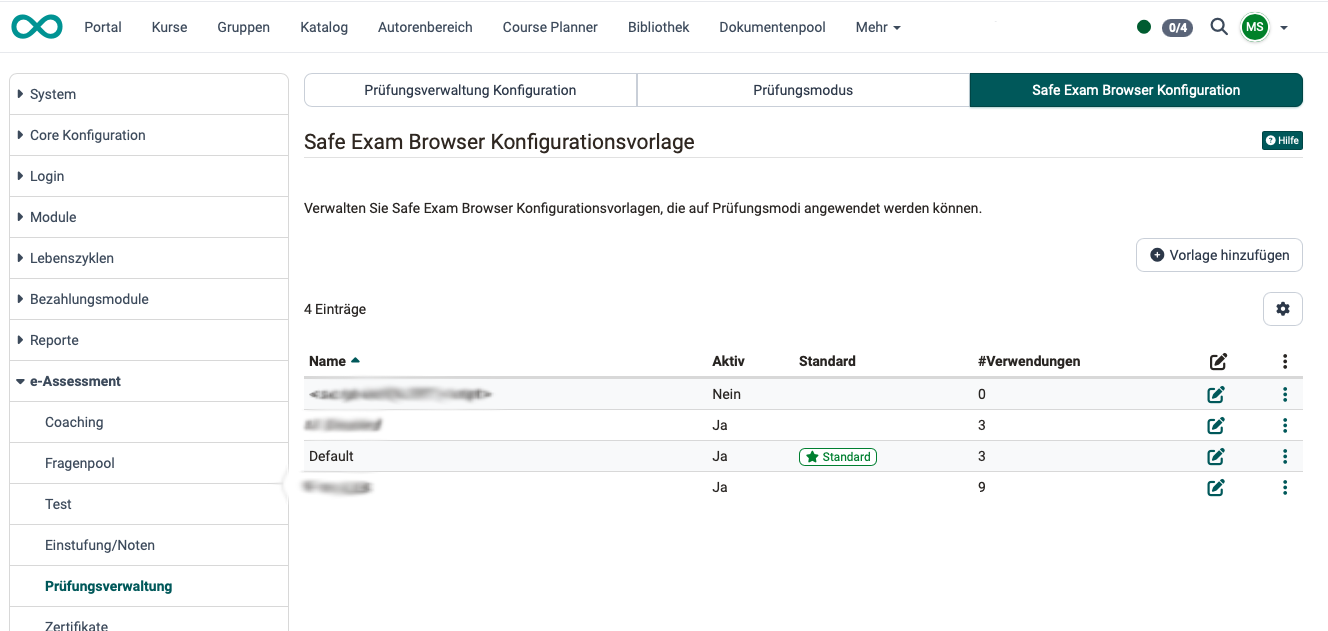
Task: Open three-dot actions for the Default row
Action: click(x=1285, y=456)
